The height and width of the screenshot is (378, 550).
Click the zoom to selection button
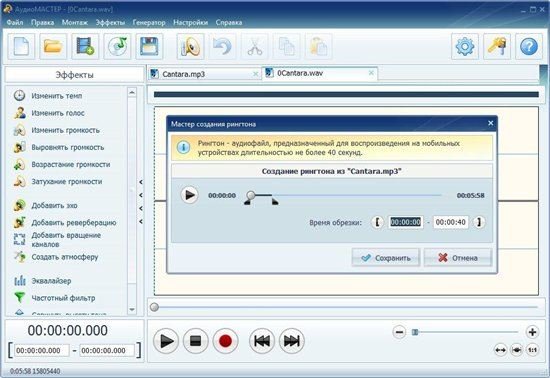click(516, 350)
